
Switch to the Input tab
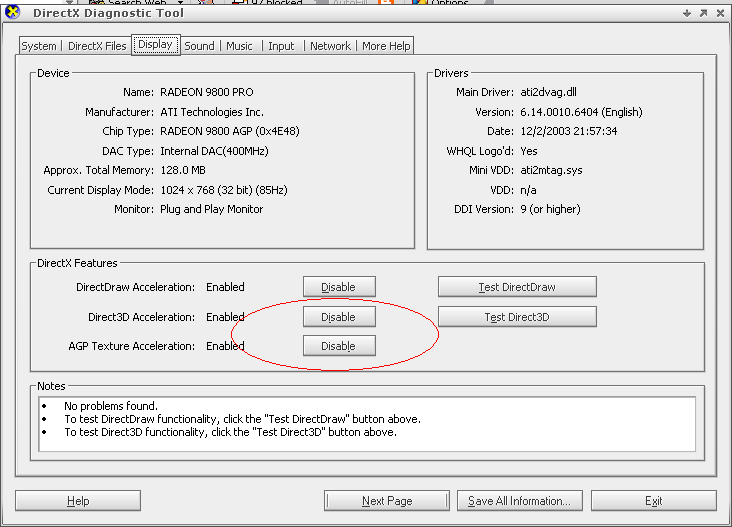coord(281,46)
